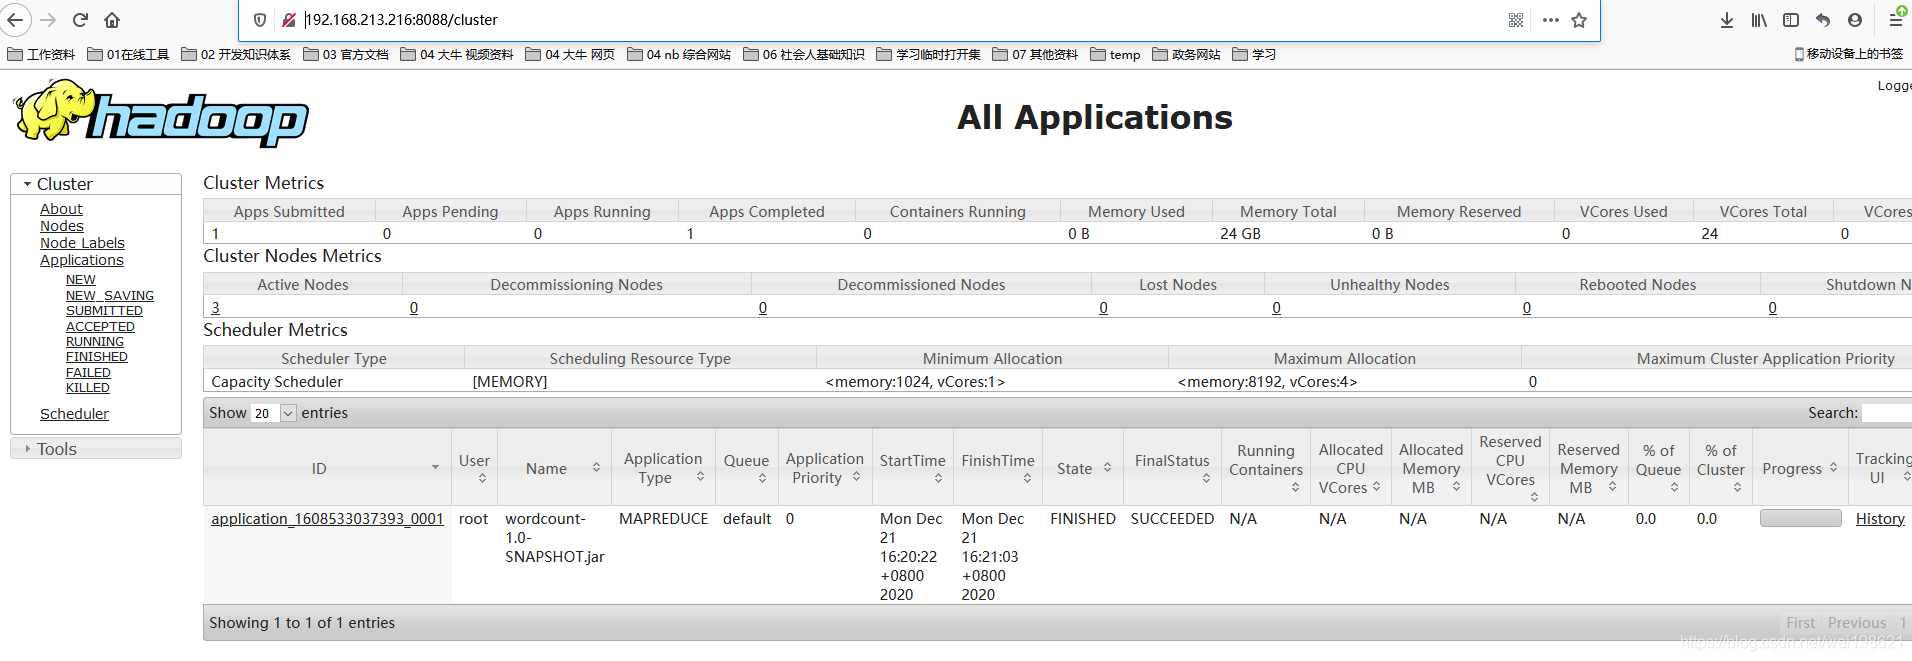Filter applications by RUNNING state
This screenshot has height=661, width=1912.
(95, 342)
